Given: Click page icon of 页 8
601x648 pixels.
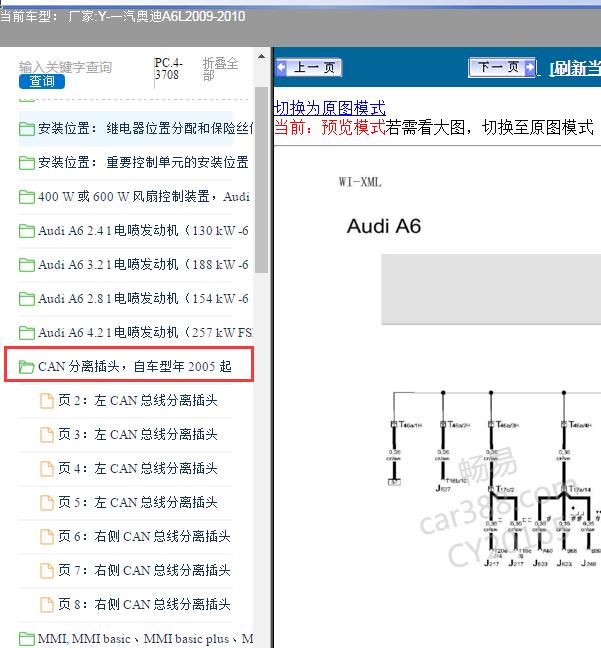Looking at the screenshot, I should click(x=47, y=604).
